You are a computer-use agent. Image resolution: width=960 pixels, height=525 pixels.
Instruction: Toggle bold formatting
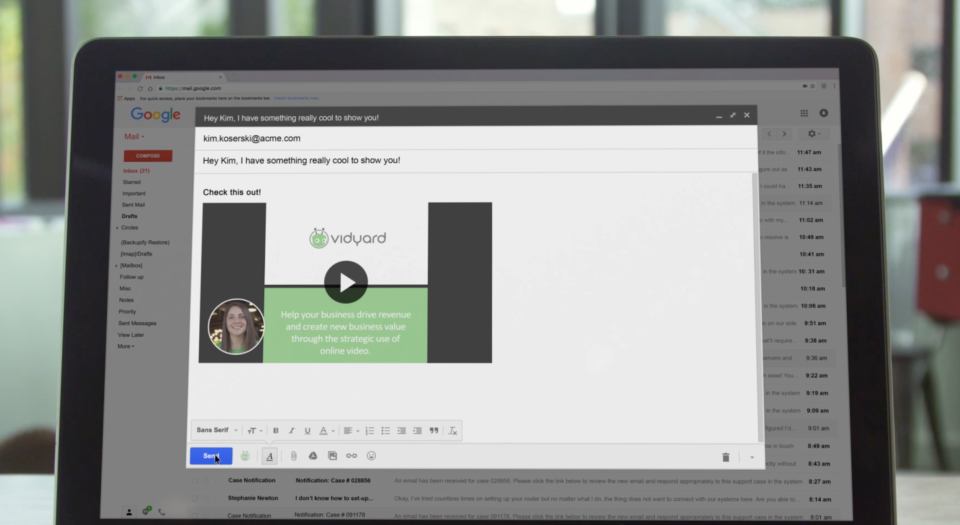pyautogui.click(x=276, y=431)
